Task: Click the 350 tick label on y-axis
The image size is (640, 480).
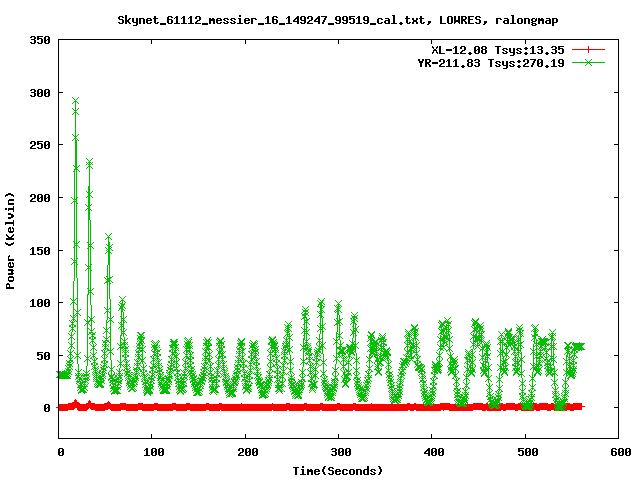Action: coord(40,40)
